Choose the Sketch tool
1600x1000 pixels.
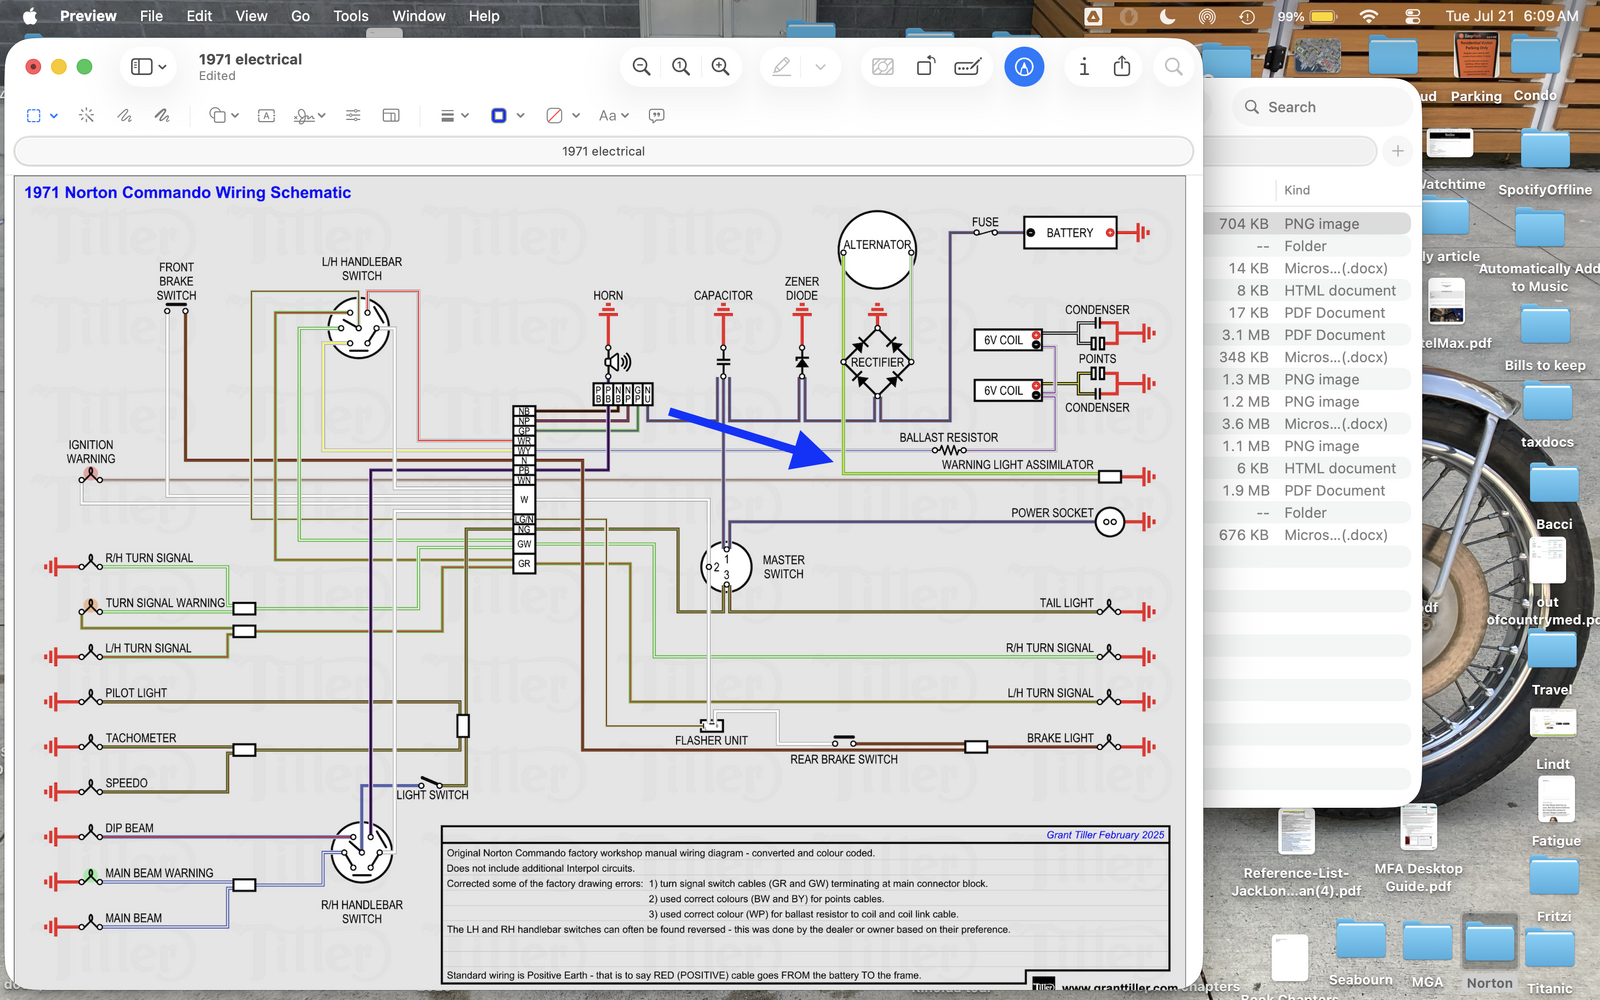(x=124, y=116)
